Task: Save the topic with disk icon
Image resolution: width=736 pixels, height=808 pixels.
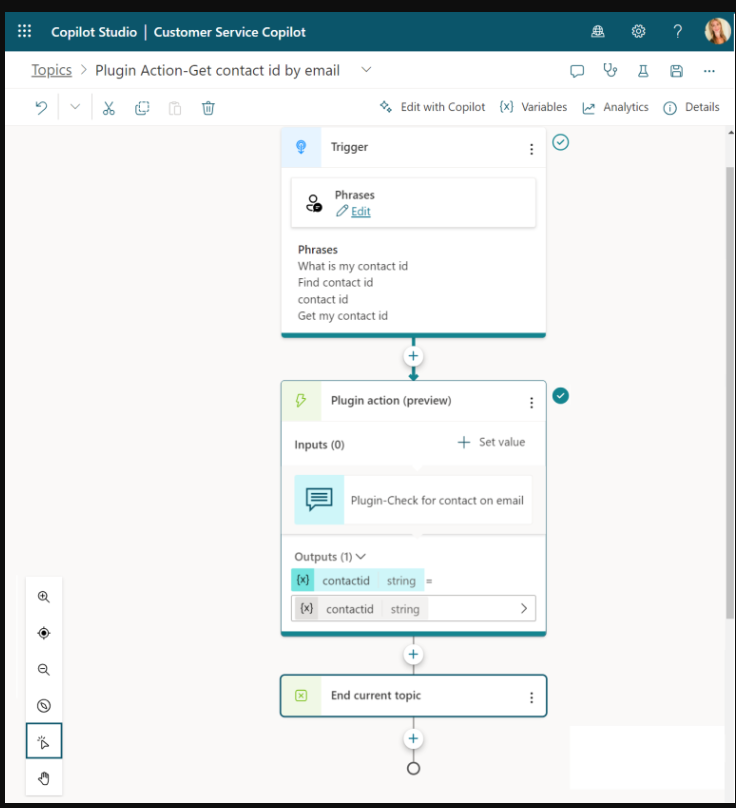Action: [x=676, y=71]
